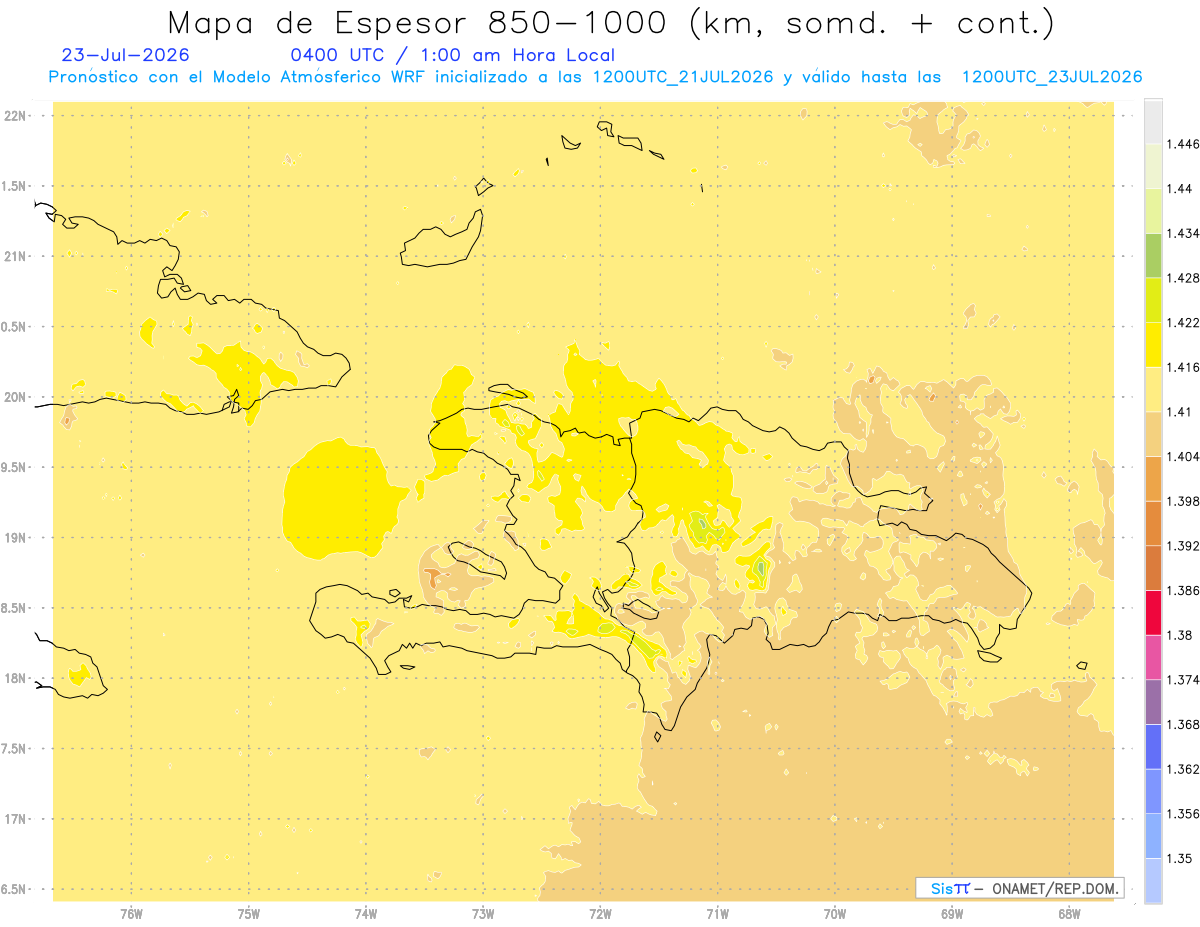Pick the yellow-green swatch between 1.422 and 1.428
The image size is (1200, 927).
click(1153, 300)
